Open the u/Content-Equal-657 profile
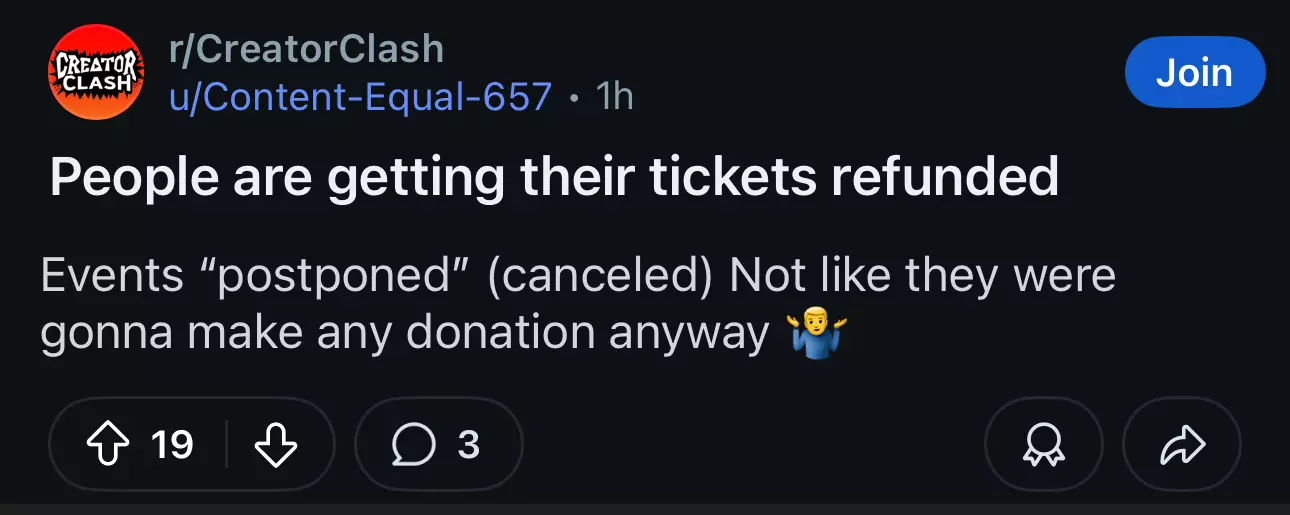 [x=360, y=96]
